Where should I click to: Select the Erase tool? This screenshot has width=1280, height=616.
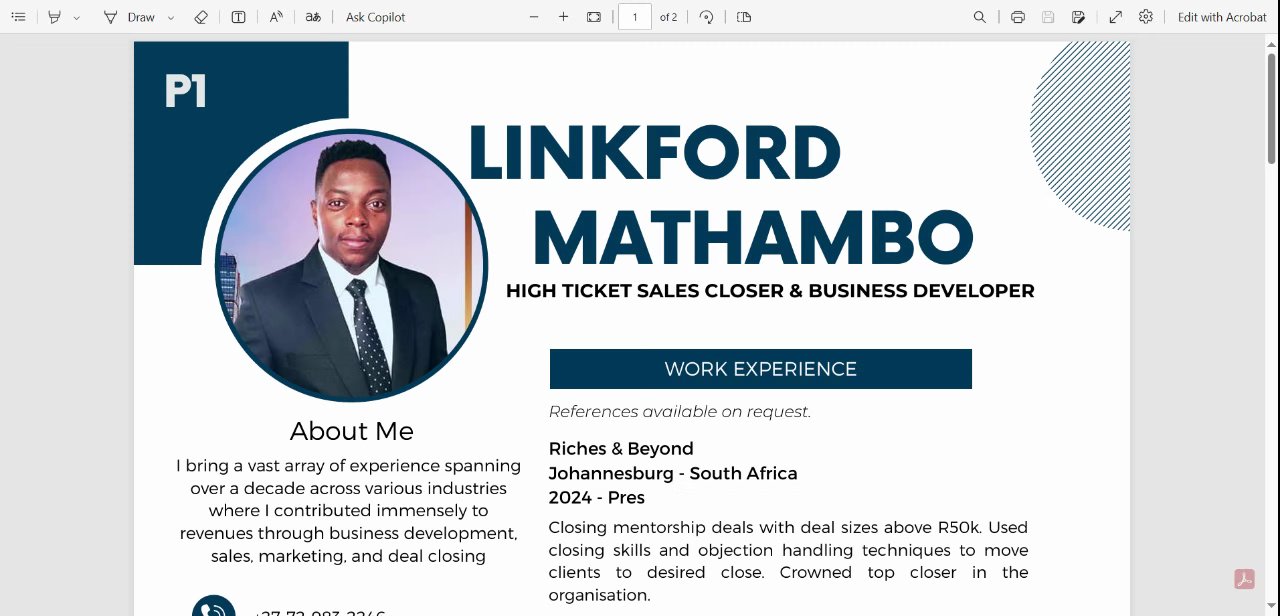(201, 17)
